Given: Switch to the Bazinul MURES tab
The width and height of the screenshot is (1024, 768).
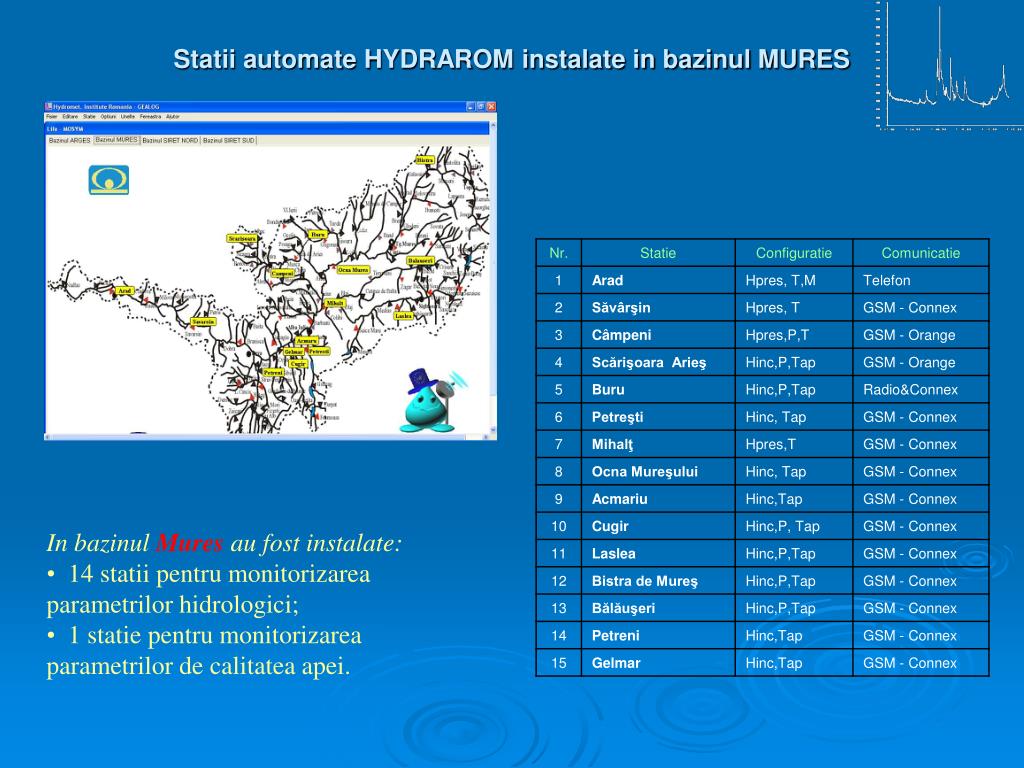Looking at the screenshot, I should pos(116,140).
